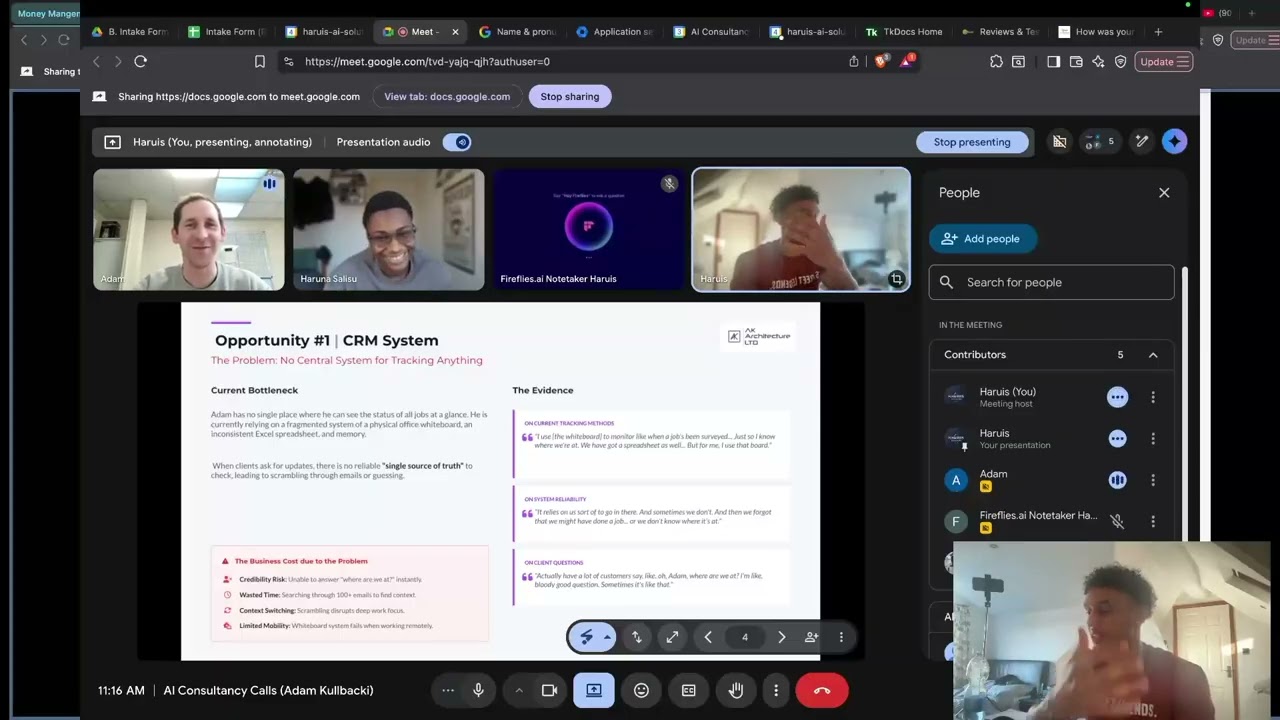The width and height of the screenshot is (1280, 720).
Task: Open Brave Shields lion icon
Action: pyautogui.click(x=881, y=62)
